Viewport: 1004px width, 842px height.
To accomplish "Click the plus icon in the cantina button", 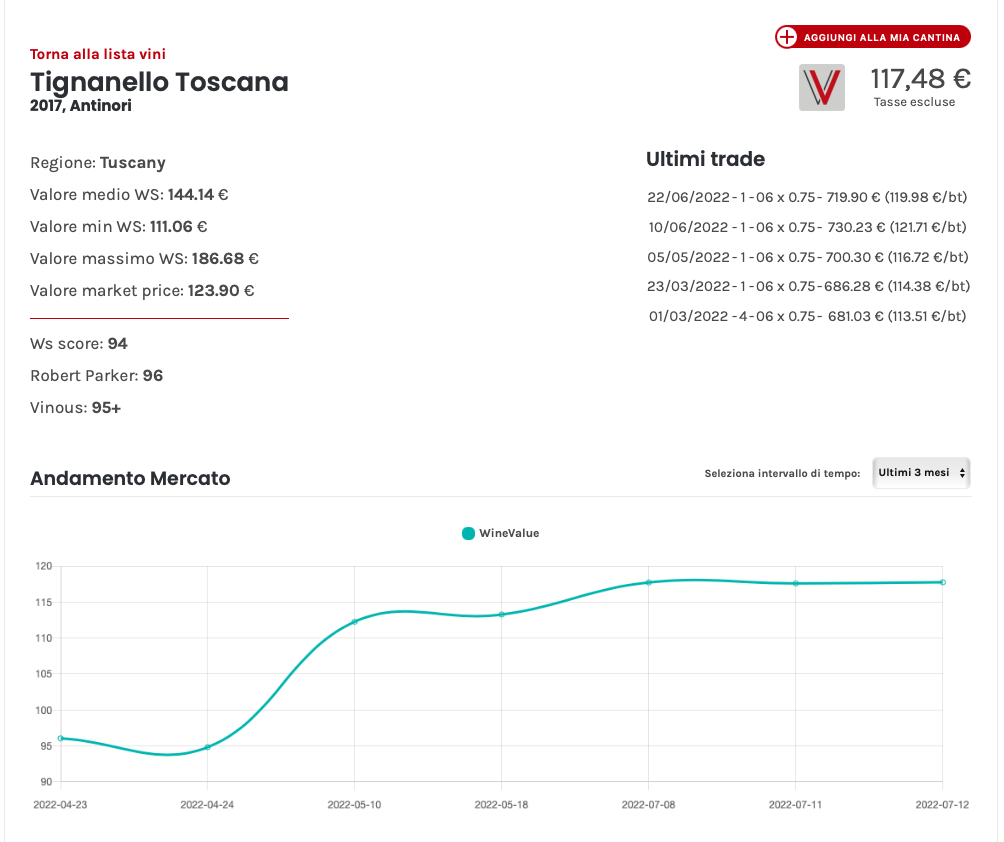I will [x=786, y=37].
